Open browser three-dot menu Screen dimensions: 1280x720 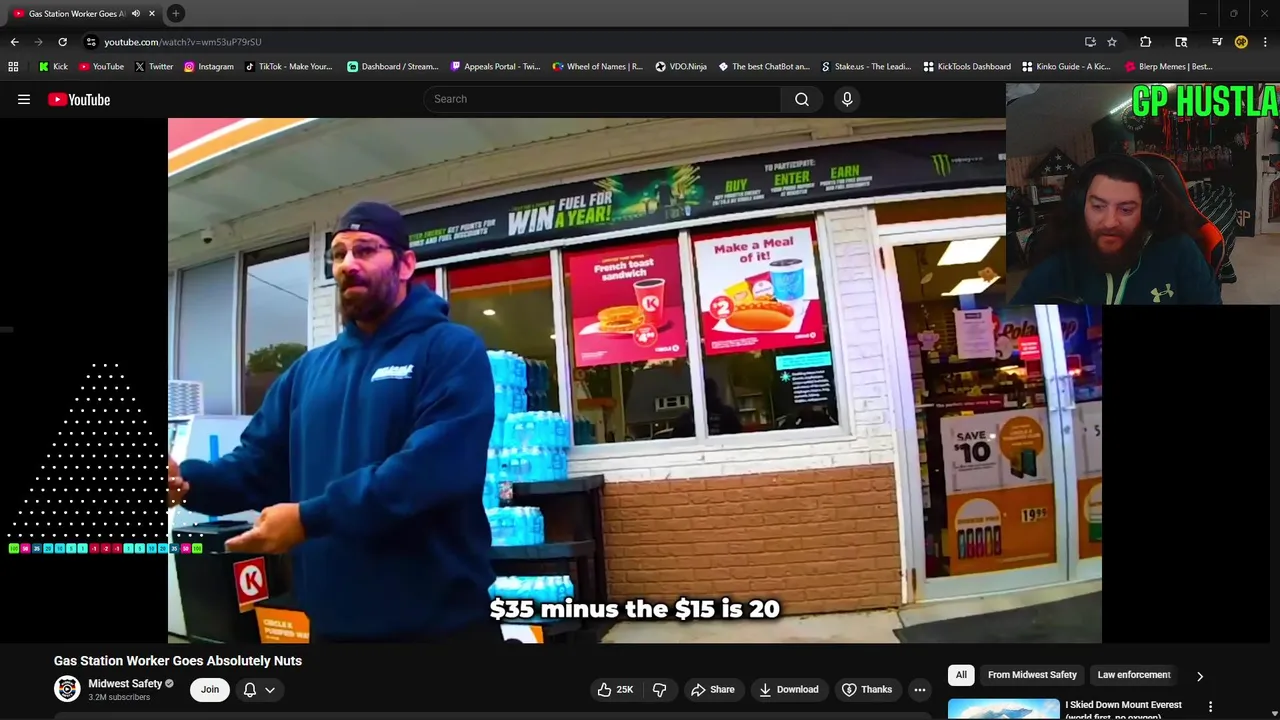tap(1265, 42)
